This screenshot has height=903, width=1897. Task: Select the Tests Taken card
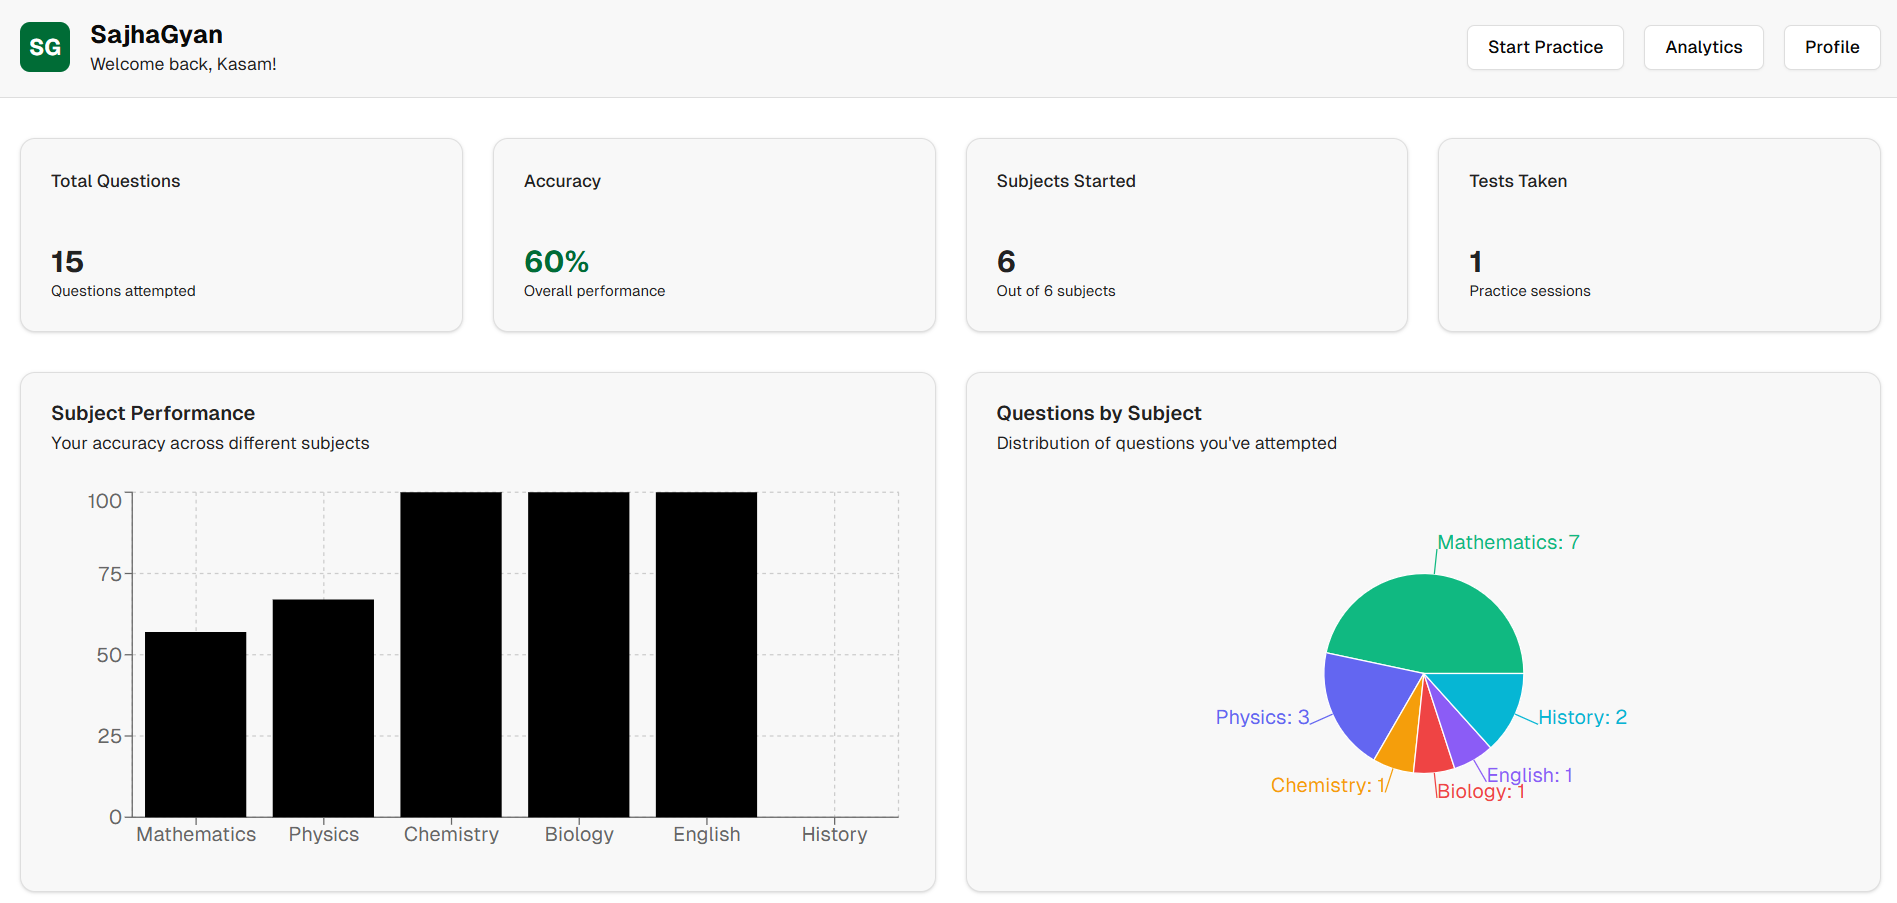tap(1658, 235)
